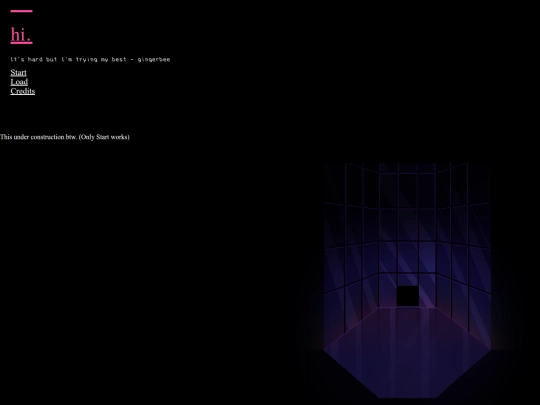Click the black square in the purple room image

point(408,296)
